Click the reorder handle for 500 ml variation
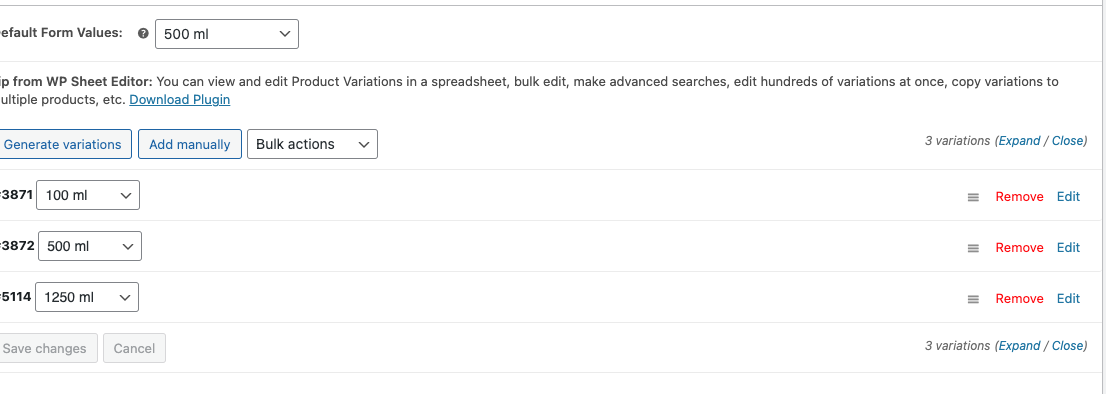 [973, 248]
